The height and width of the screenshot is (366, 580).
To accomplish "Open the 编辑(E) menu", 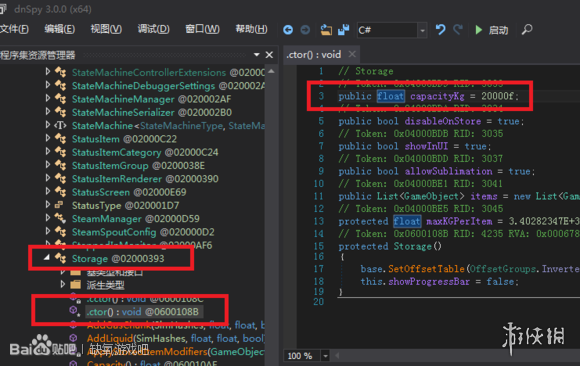I will [60, 29].
